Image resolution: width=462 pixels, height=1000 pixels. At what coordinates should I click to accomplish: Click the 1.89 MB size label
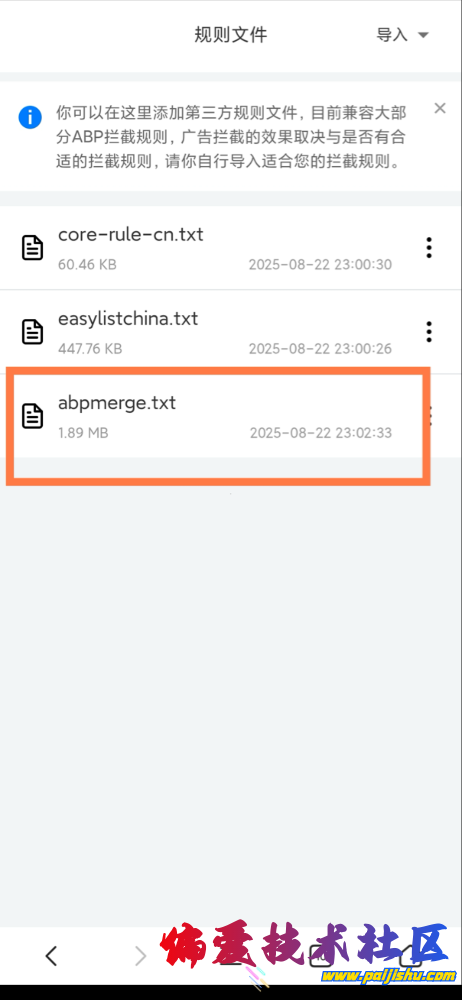83,433
